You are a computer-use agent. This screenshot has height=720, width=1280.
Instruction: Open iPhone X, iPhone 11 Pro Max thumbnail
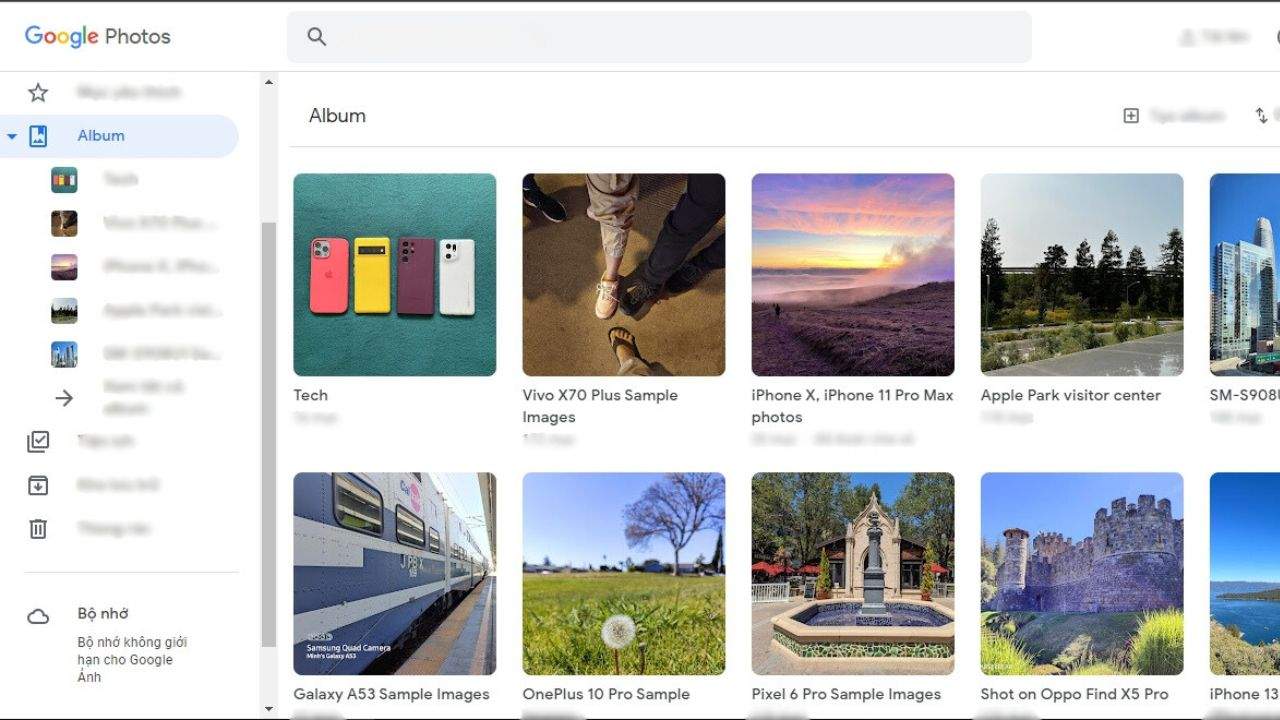pos(852,275)
